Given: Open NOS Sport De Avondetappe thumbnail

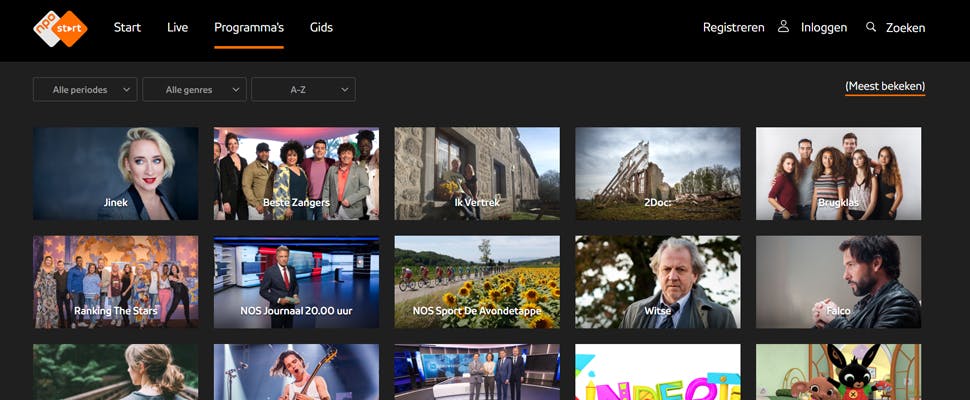Looking at the screenshot, I should coord(477,282).
